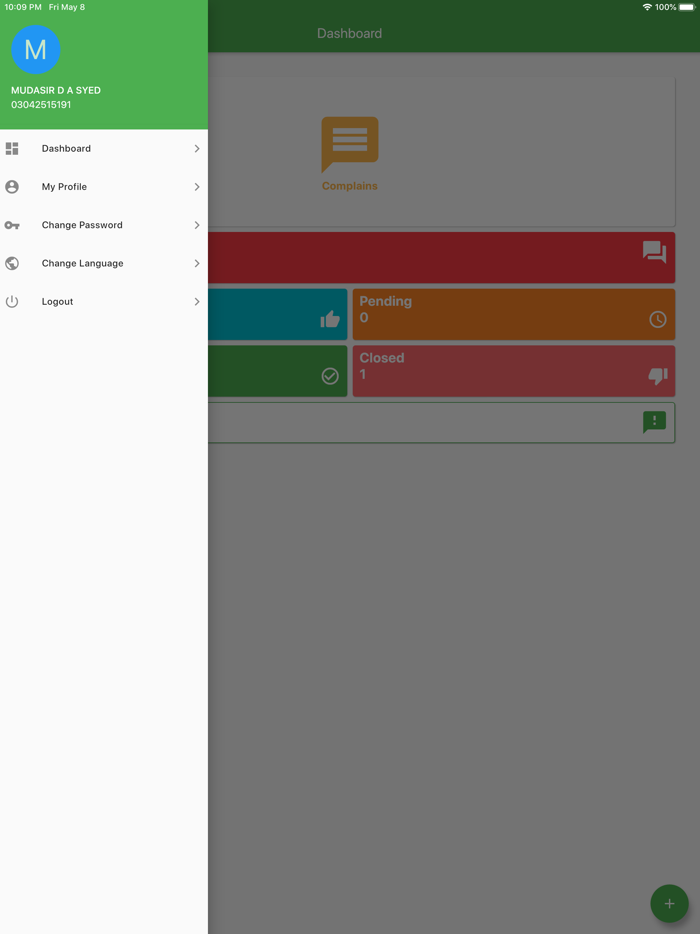Image resolution: width=700 pixels, height=934 pixels.
Task: Open My Profile menu item
Action: (104, 187)
